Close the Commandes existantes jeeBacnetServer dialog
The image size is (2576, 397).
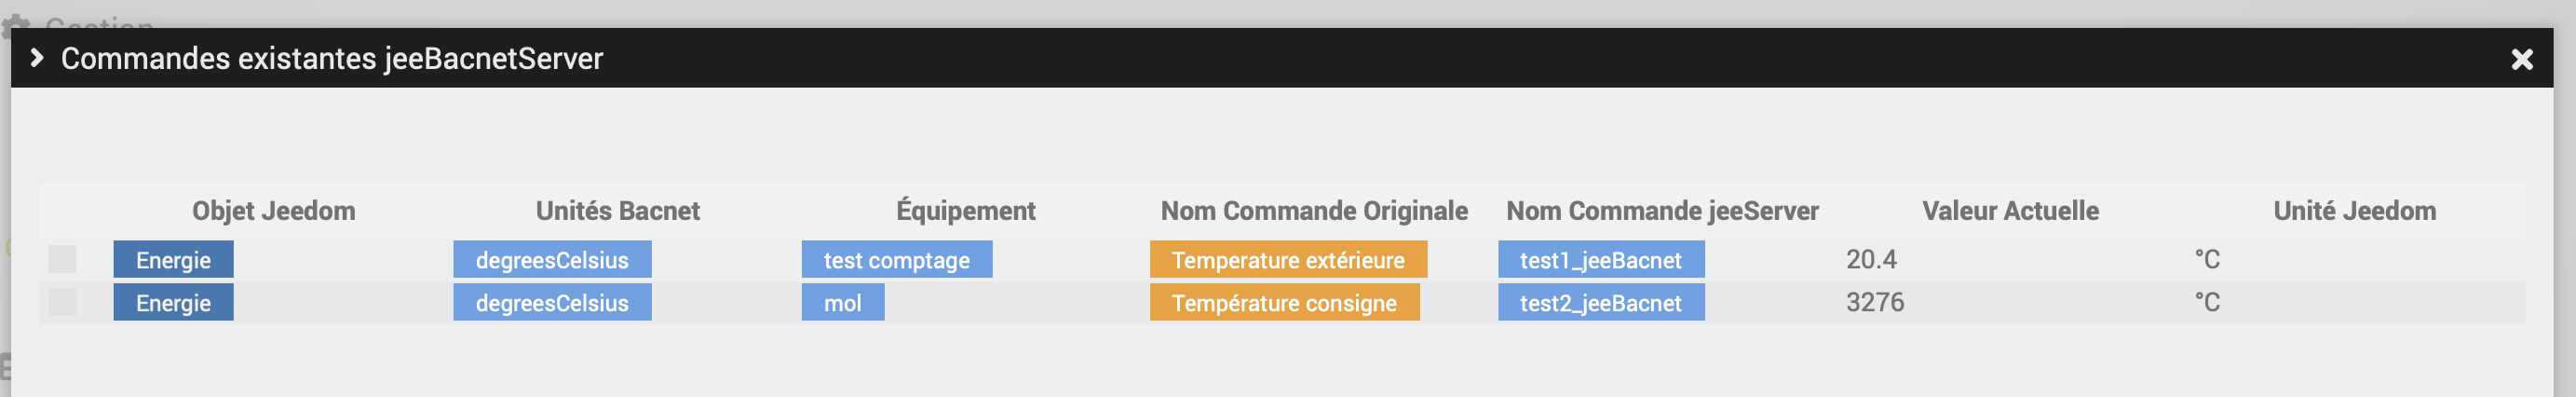(2521, 60)
